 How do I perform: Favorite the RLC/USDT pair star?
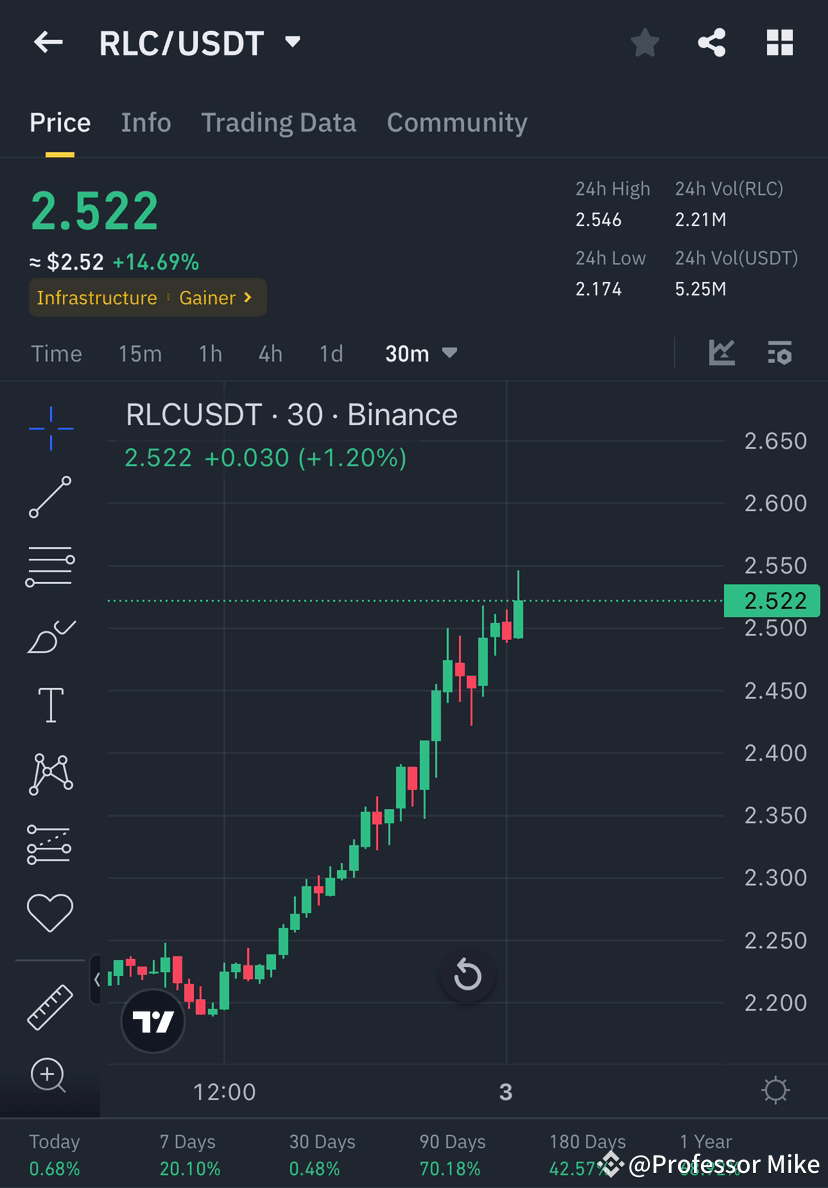pos(644,42)
